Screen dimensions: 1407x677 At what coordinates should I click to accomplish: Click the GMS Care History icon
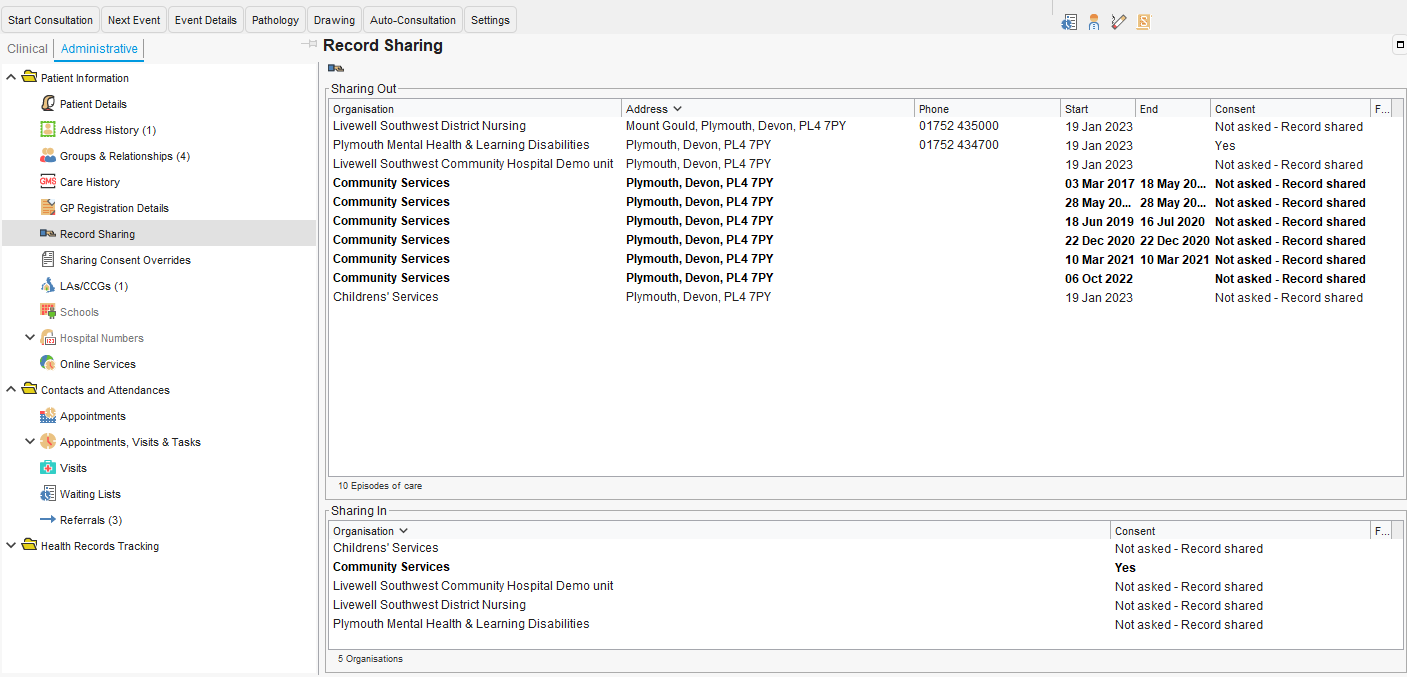tap(48, 182)
